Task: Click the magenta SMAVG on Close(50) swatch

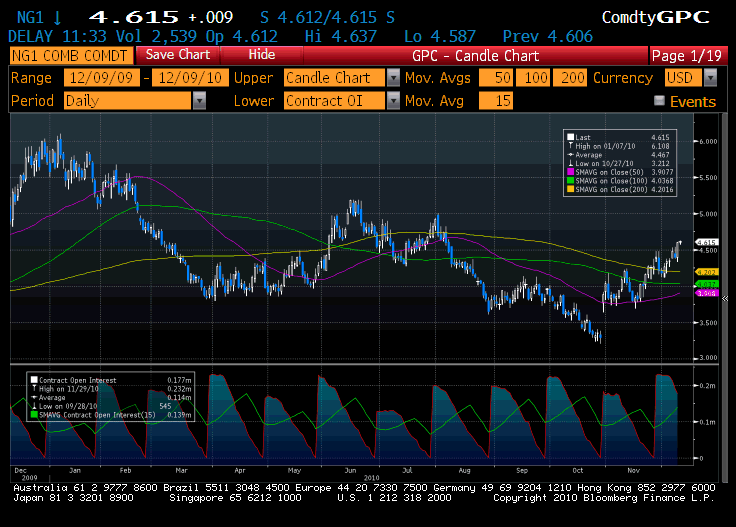Action: coord(570,172)
